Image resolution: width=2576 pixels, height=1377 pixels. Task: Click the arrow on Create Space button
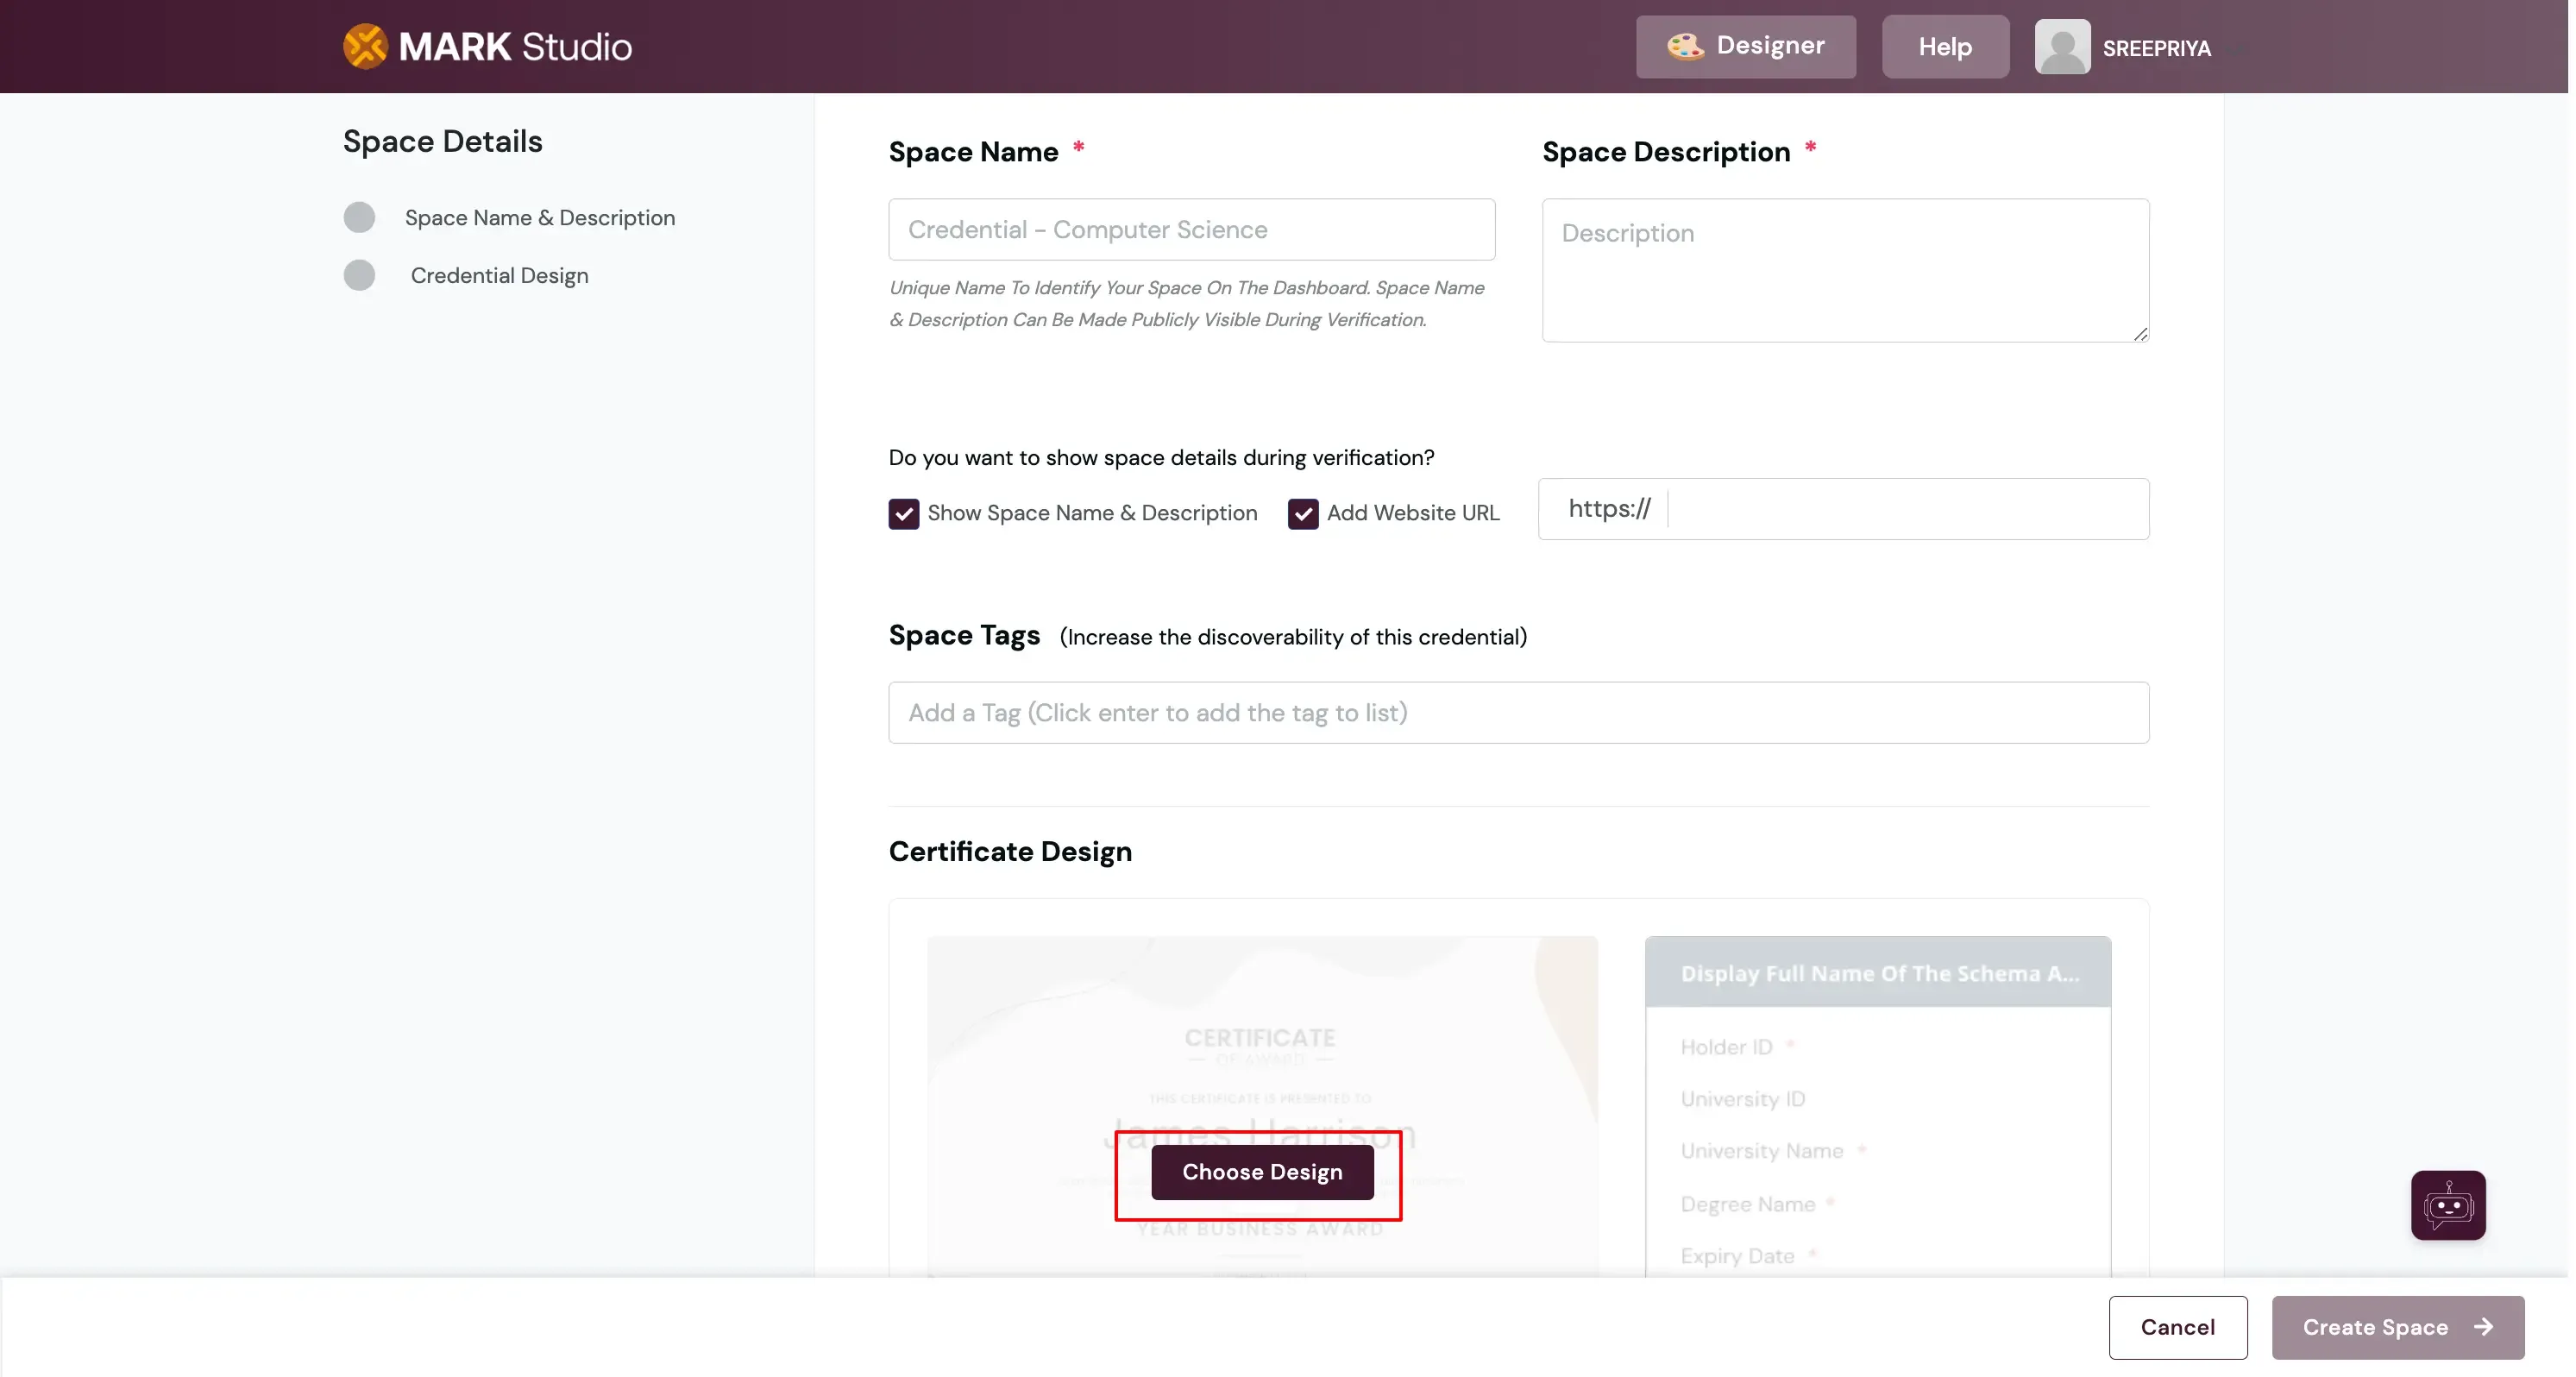coord(2483,1327)
